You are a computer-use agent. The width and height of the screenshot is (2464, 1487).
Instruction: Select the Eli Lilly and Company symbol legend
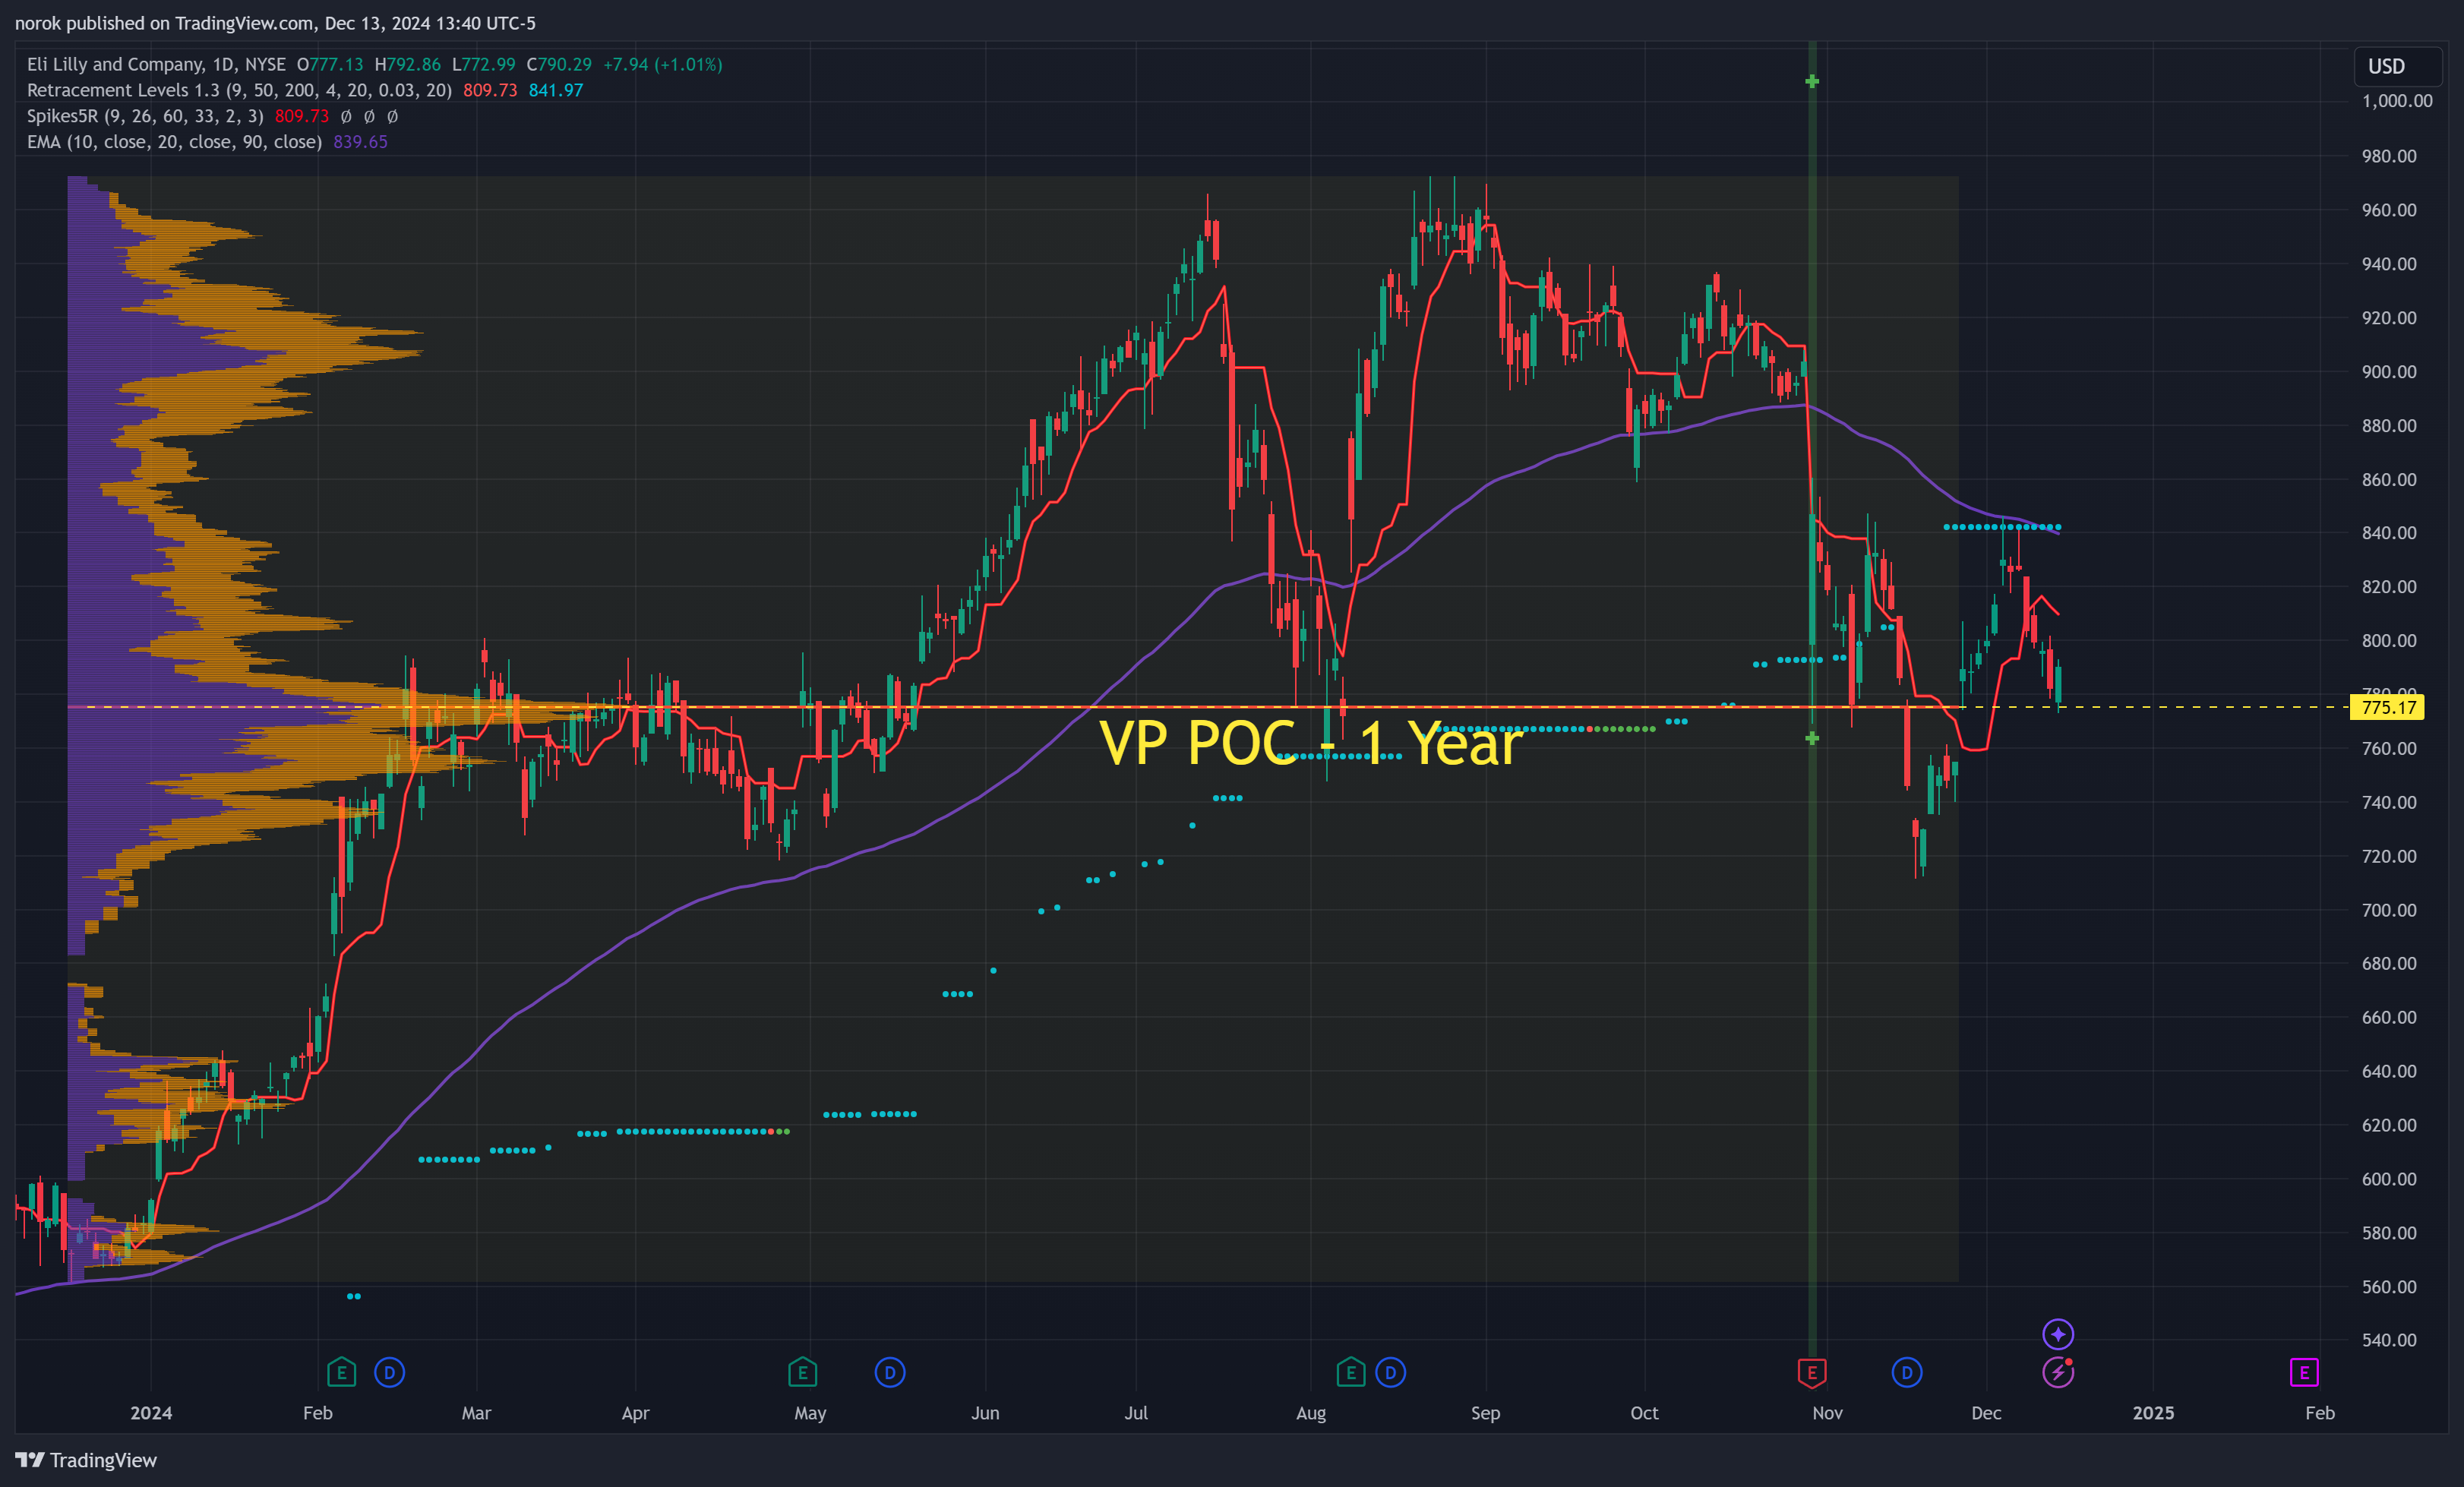(x=156, y=64)
